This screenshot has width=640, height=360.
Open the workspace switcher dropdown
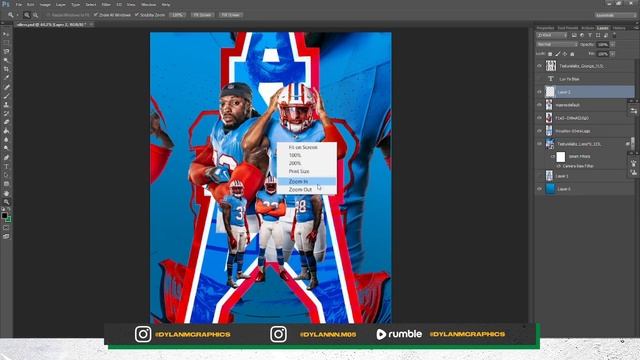tap(616, 15)
